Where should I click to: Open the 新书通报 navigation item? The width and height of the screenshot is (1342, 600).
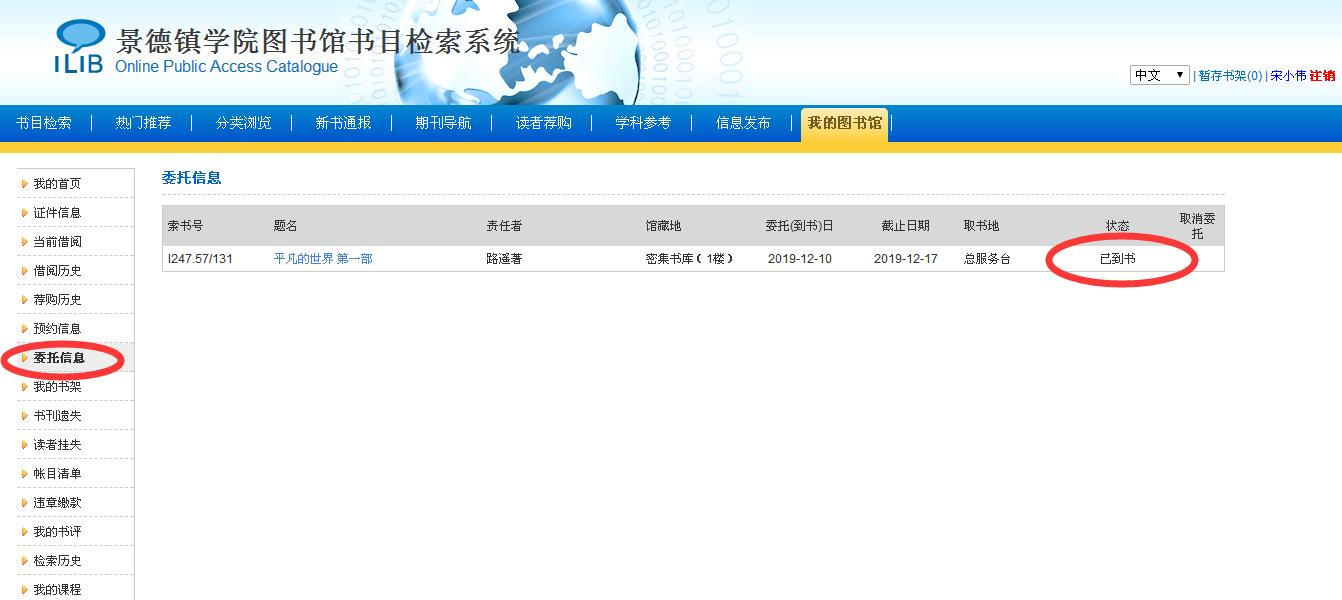point(343,123)
